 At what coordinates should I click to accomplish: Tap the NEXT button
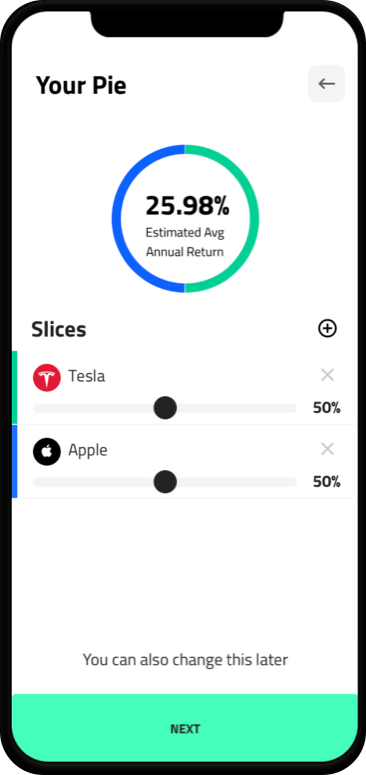click(185, 729)
